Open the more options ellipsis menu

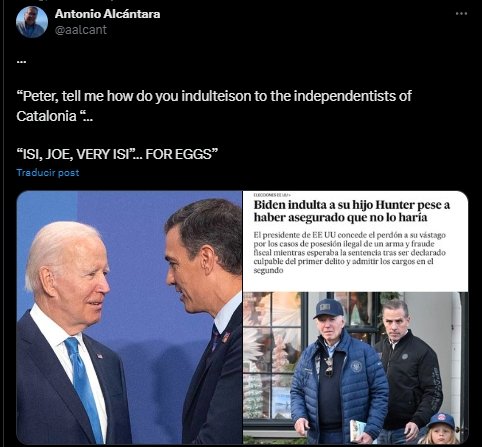(461, 14)
